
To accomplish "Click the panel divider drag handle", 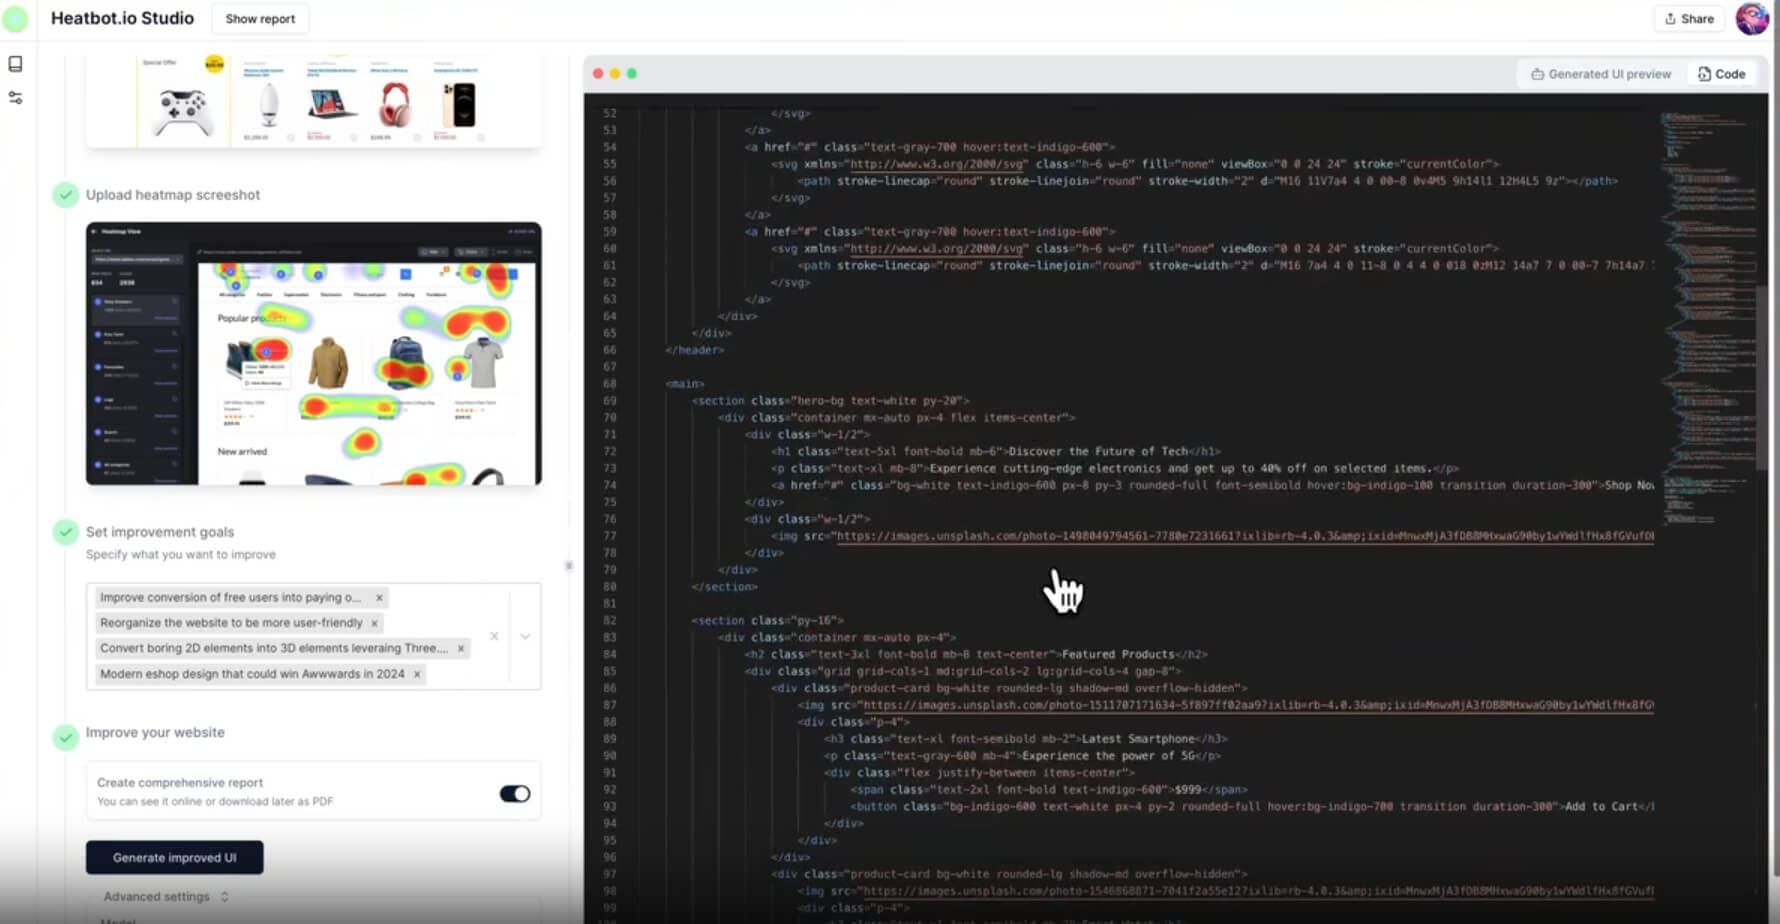I will click(569, 565).
